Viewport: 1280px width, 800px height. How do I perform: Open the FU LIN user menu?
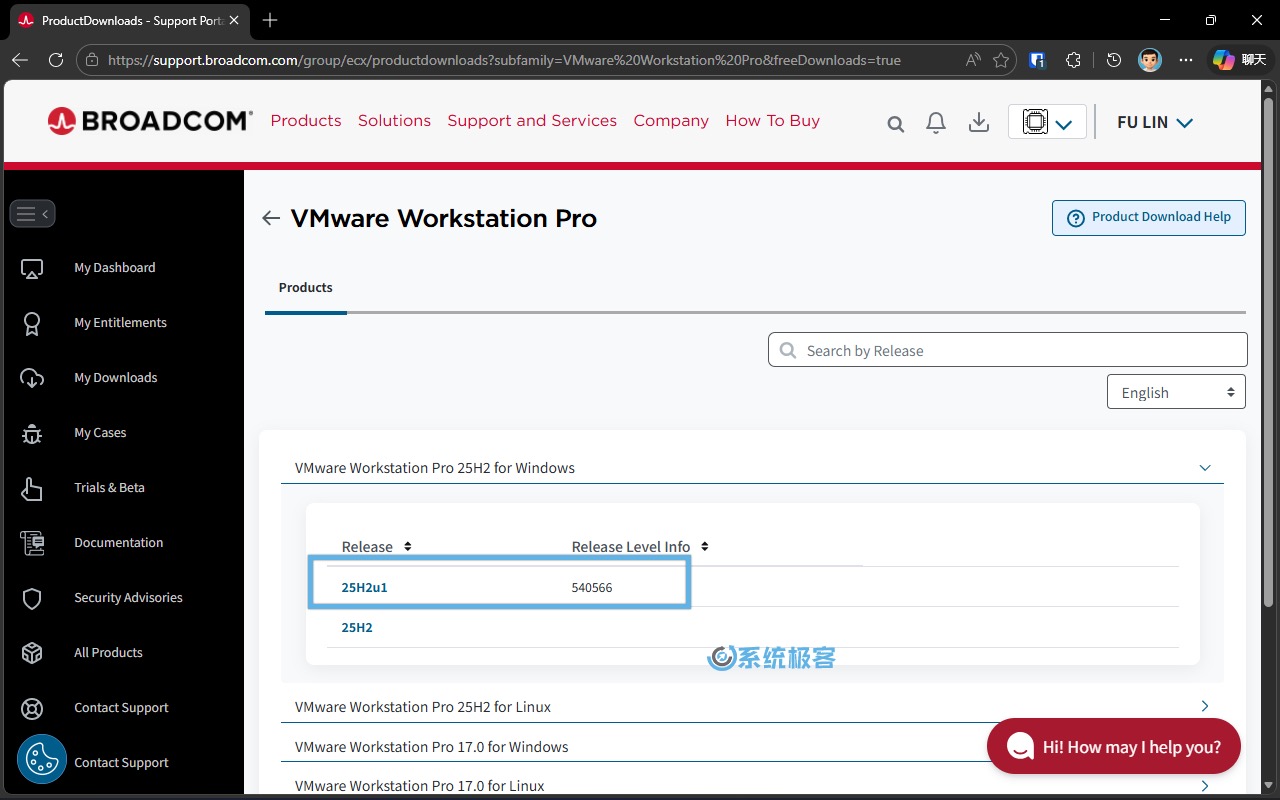click(x=1155, y=122)
